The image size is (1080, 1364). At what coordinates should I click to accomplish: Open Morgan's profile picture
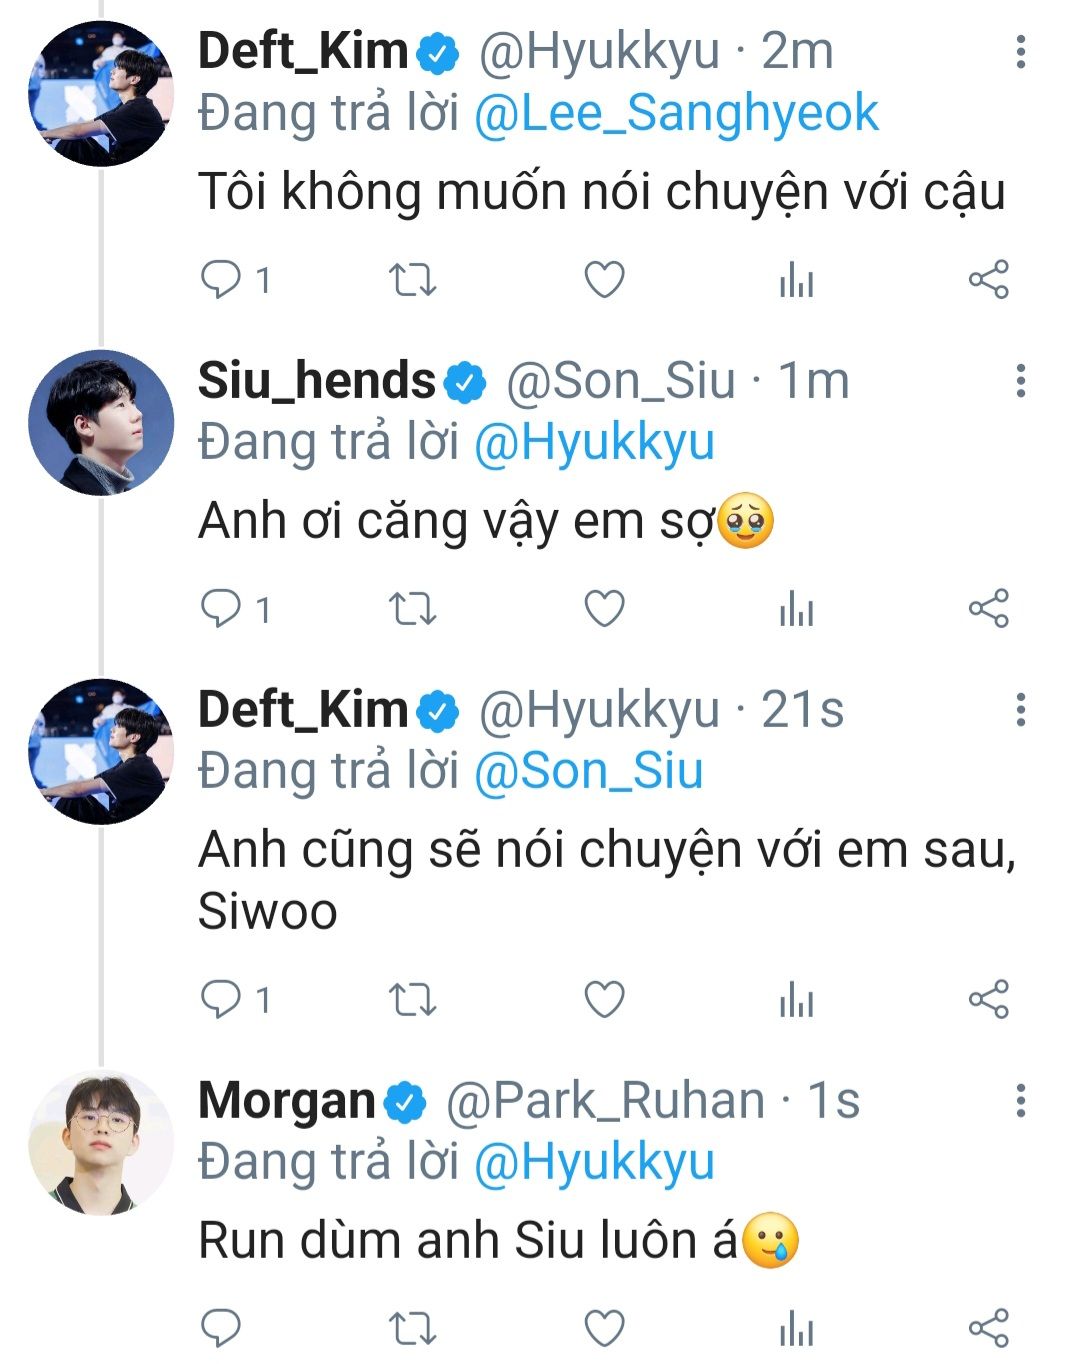click(x=100, y=1142)
